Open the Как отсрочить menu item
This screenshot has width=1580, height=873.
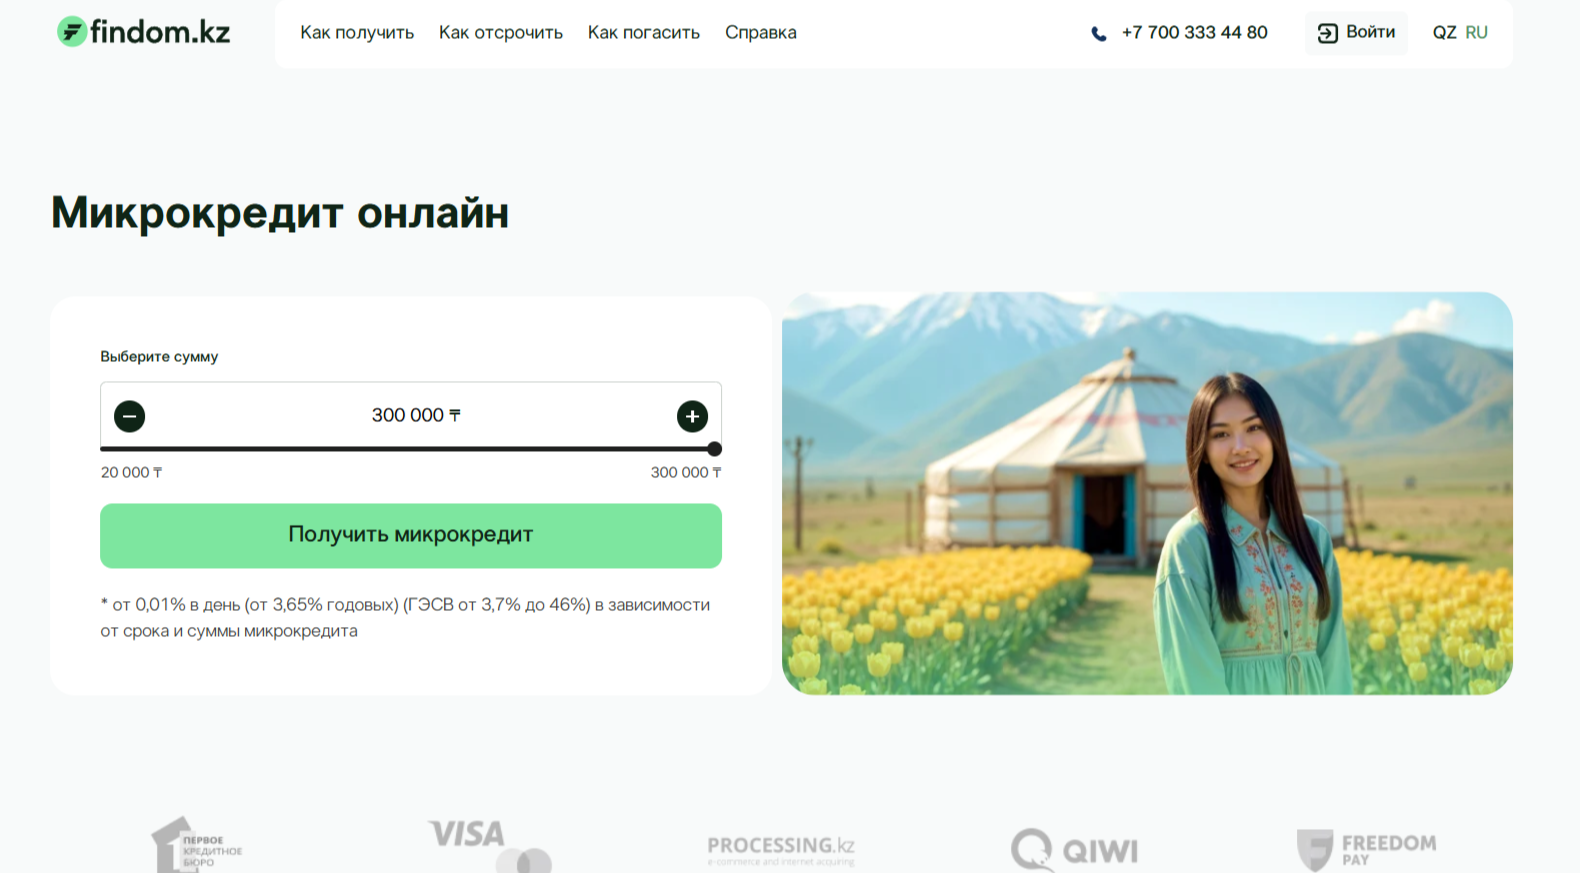click(501, 33)
